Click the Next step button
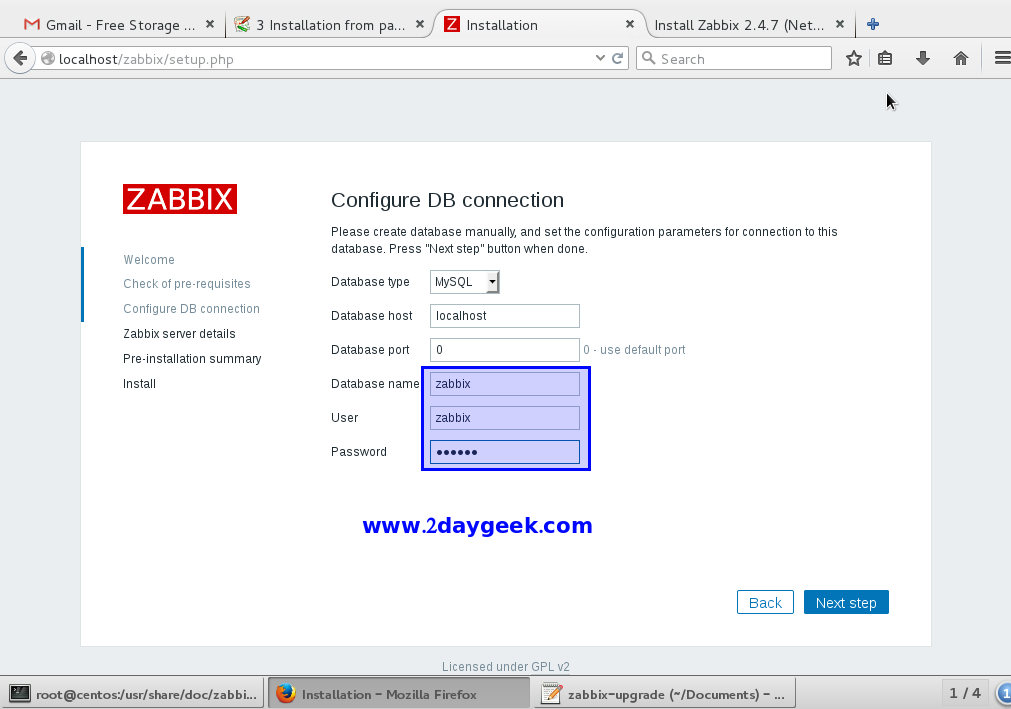The image size is (1011, 709). 846,602
